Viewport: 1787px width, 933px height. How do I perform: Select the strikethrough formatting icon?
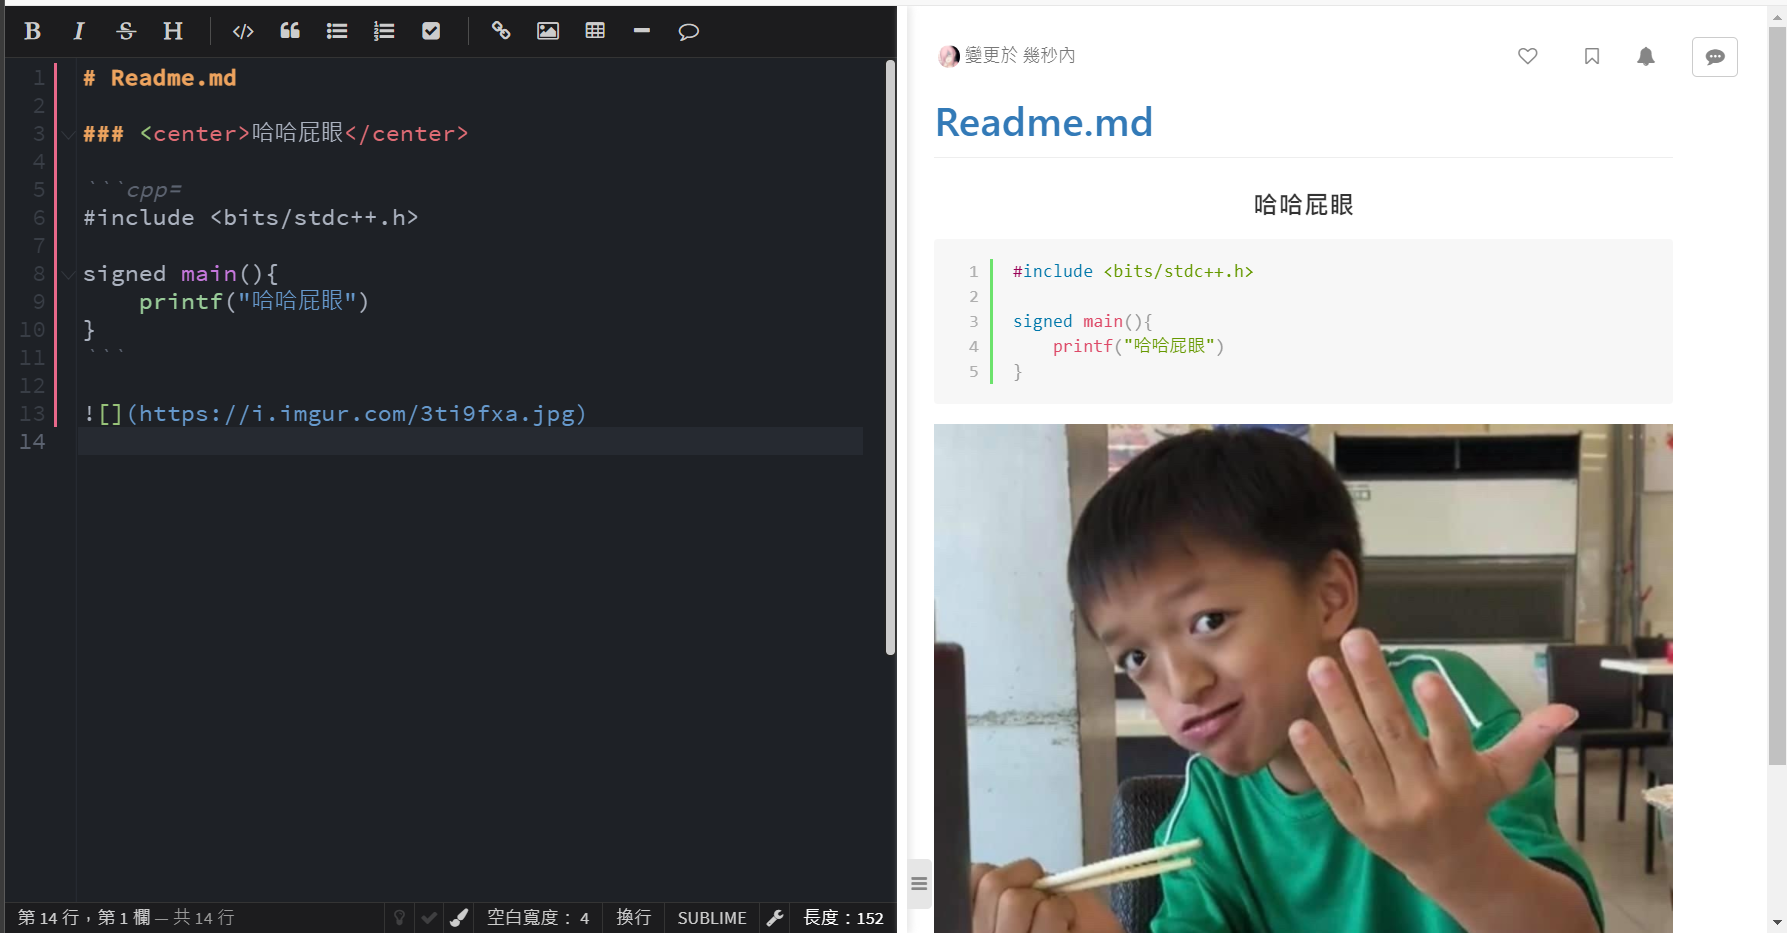click(125, 31)
